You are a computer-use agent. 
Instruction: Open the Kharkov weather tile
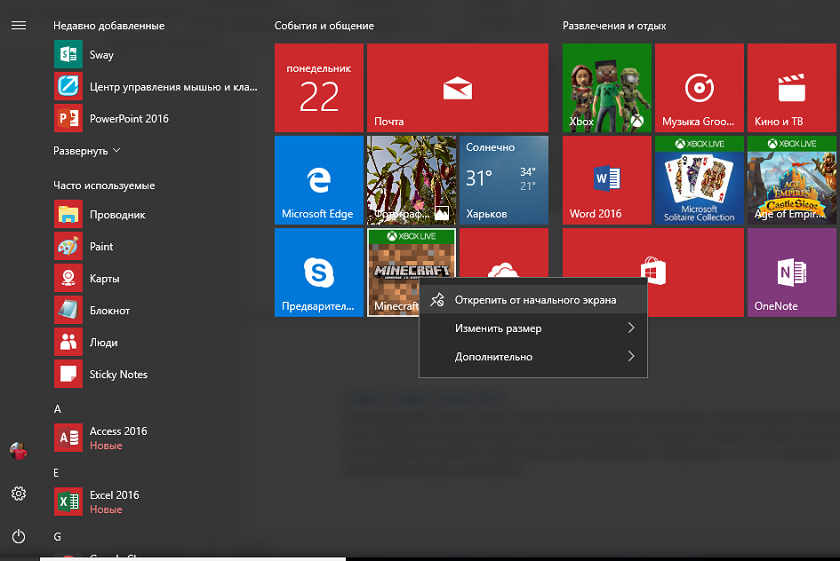(504, 180)
